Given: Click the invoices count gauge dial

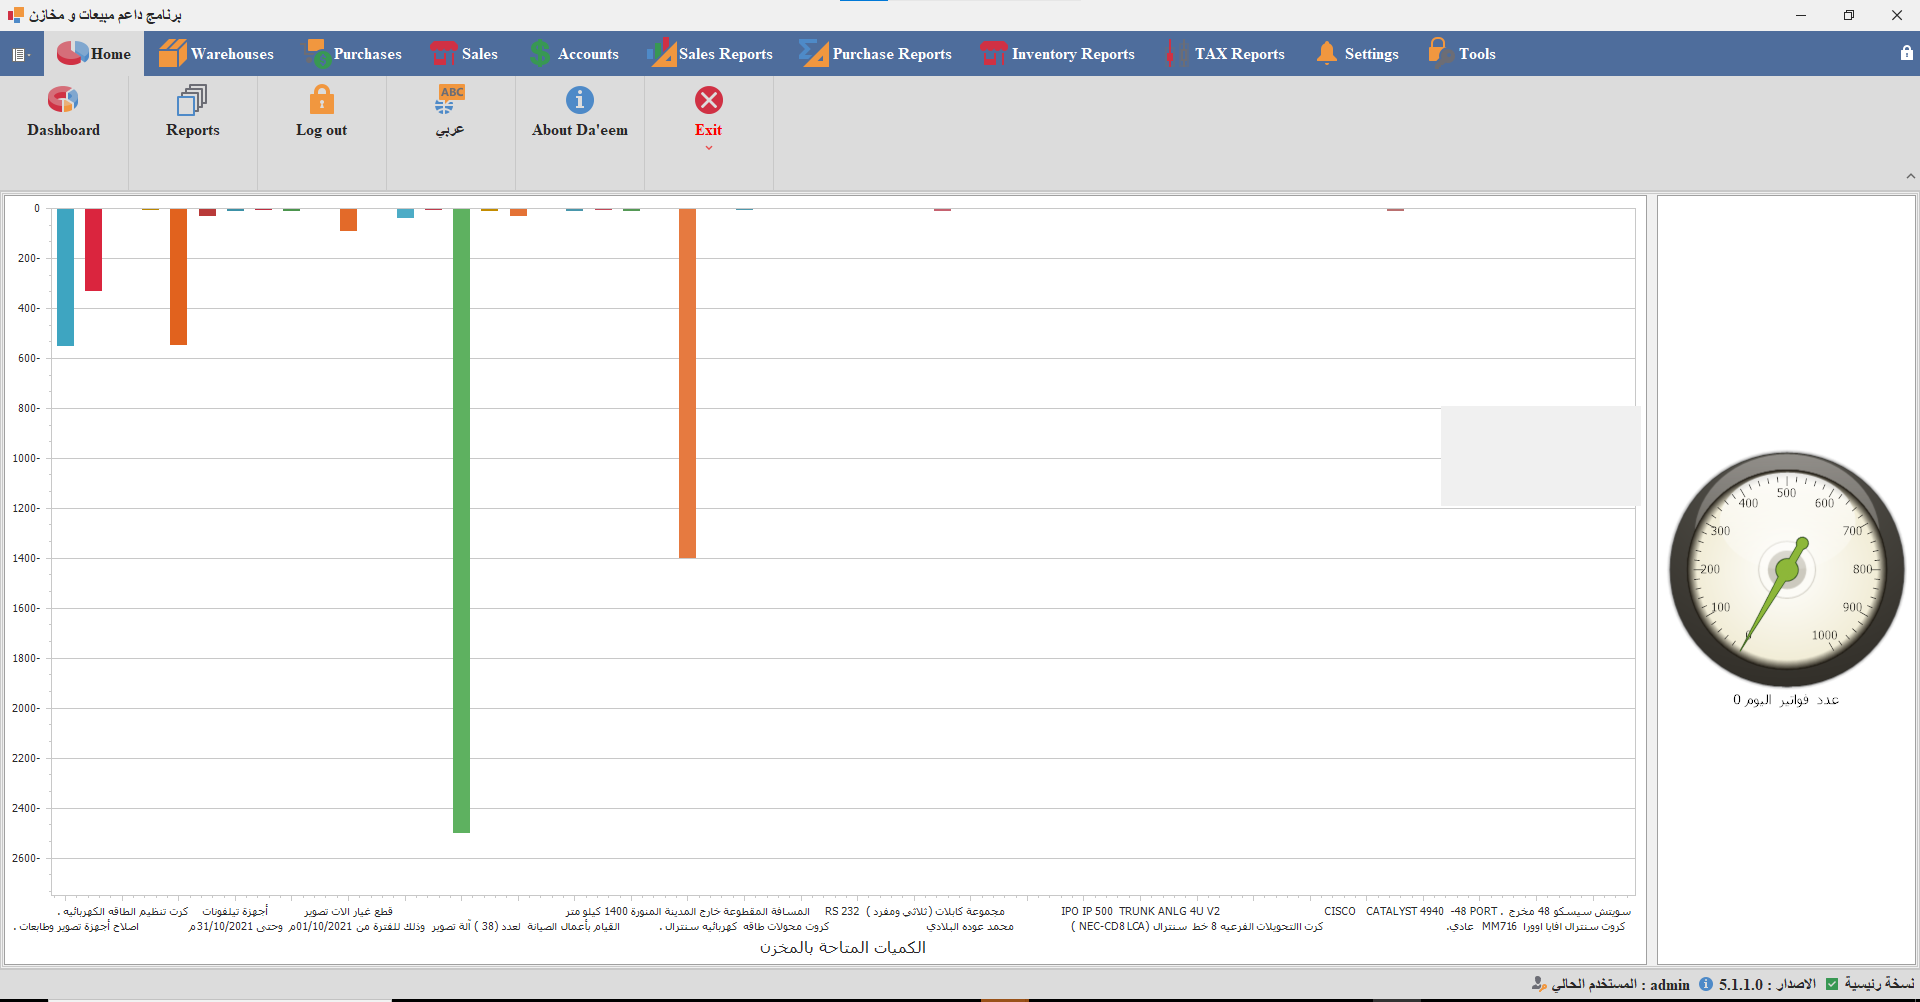Looking at the screenshot, I should (1786, 570).
